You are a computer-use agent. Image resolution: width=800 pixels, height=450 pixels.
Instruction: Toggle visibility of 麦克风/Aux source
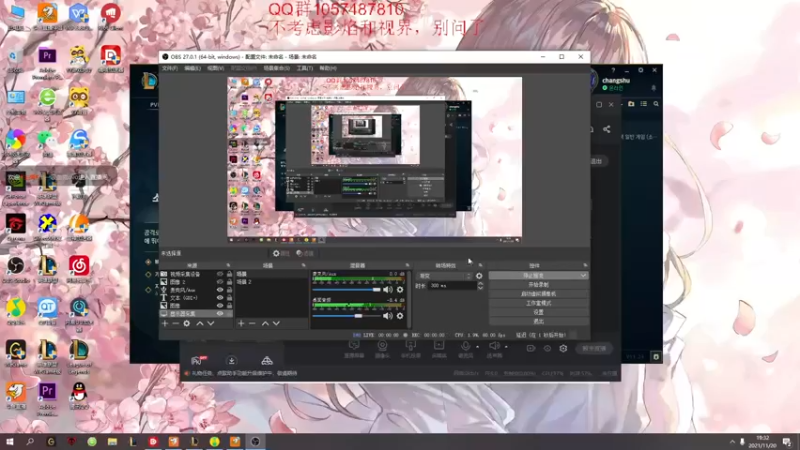(220, 290)
